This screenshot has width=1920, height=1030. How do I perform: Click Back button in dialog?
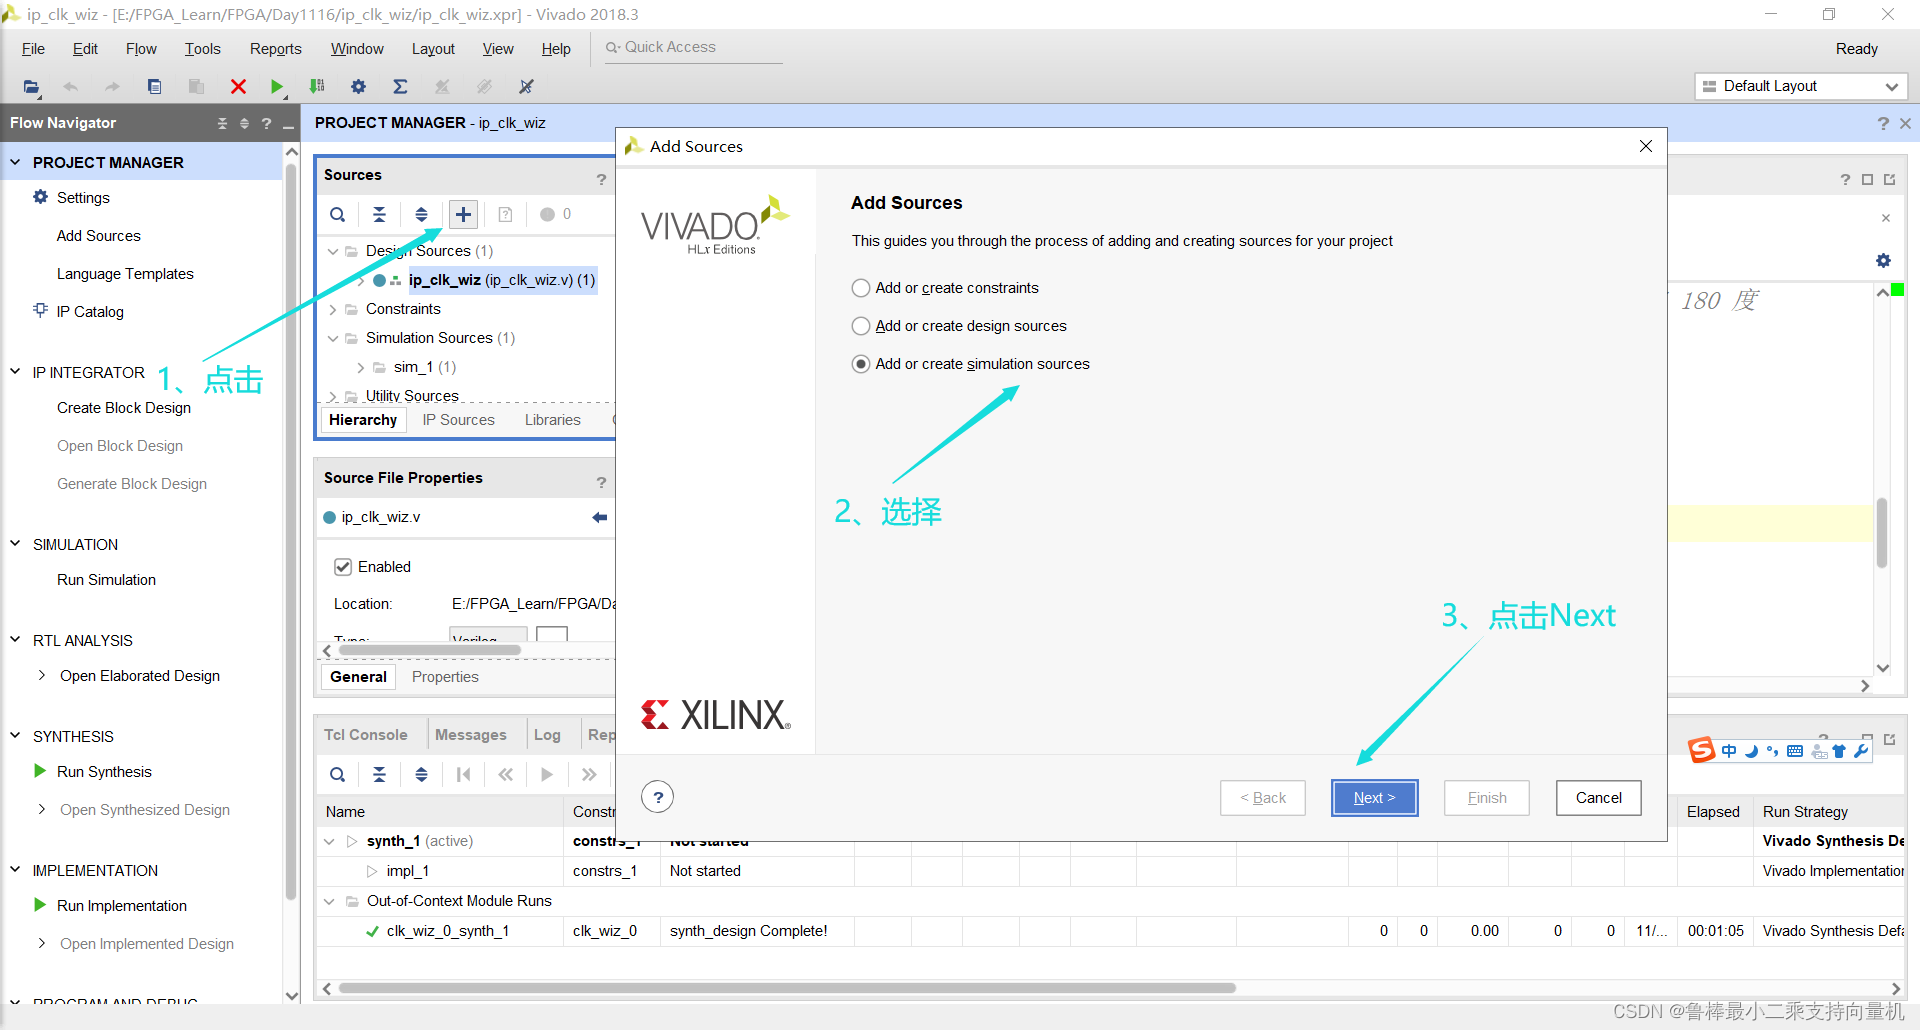pyautogui.click(x=1262, y=798)
